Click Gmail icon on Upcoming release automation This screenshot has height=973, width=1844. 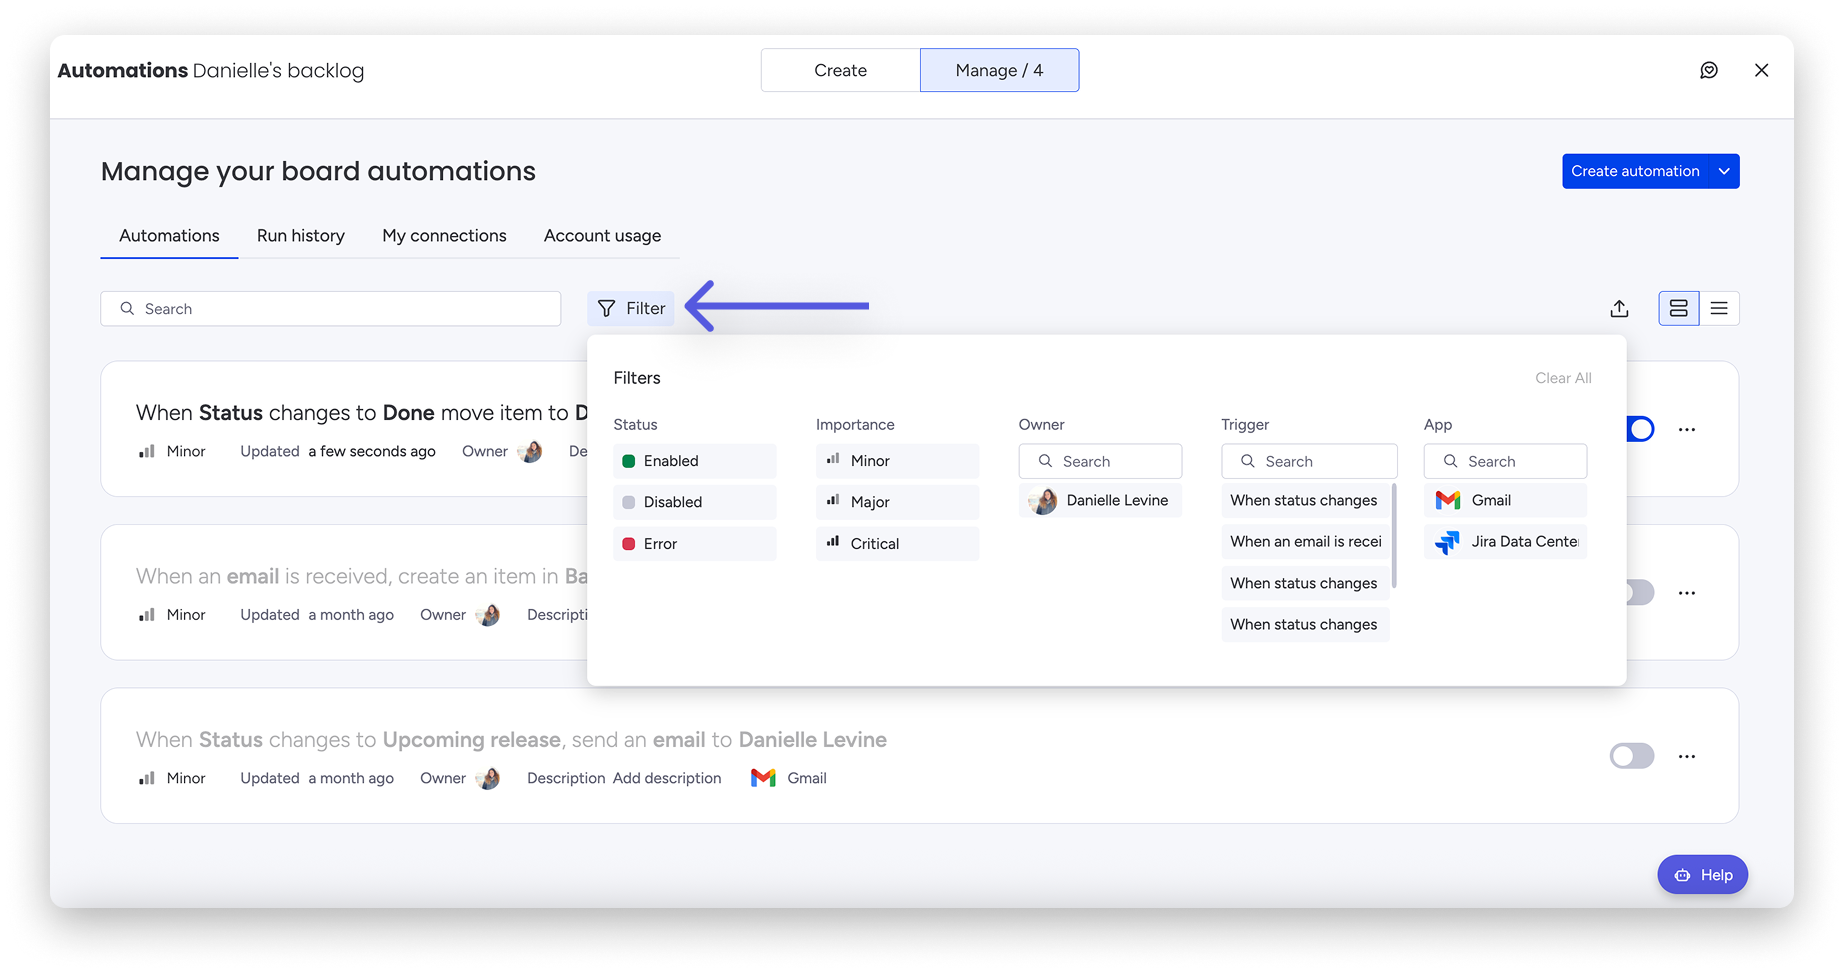(763, 778)
